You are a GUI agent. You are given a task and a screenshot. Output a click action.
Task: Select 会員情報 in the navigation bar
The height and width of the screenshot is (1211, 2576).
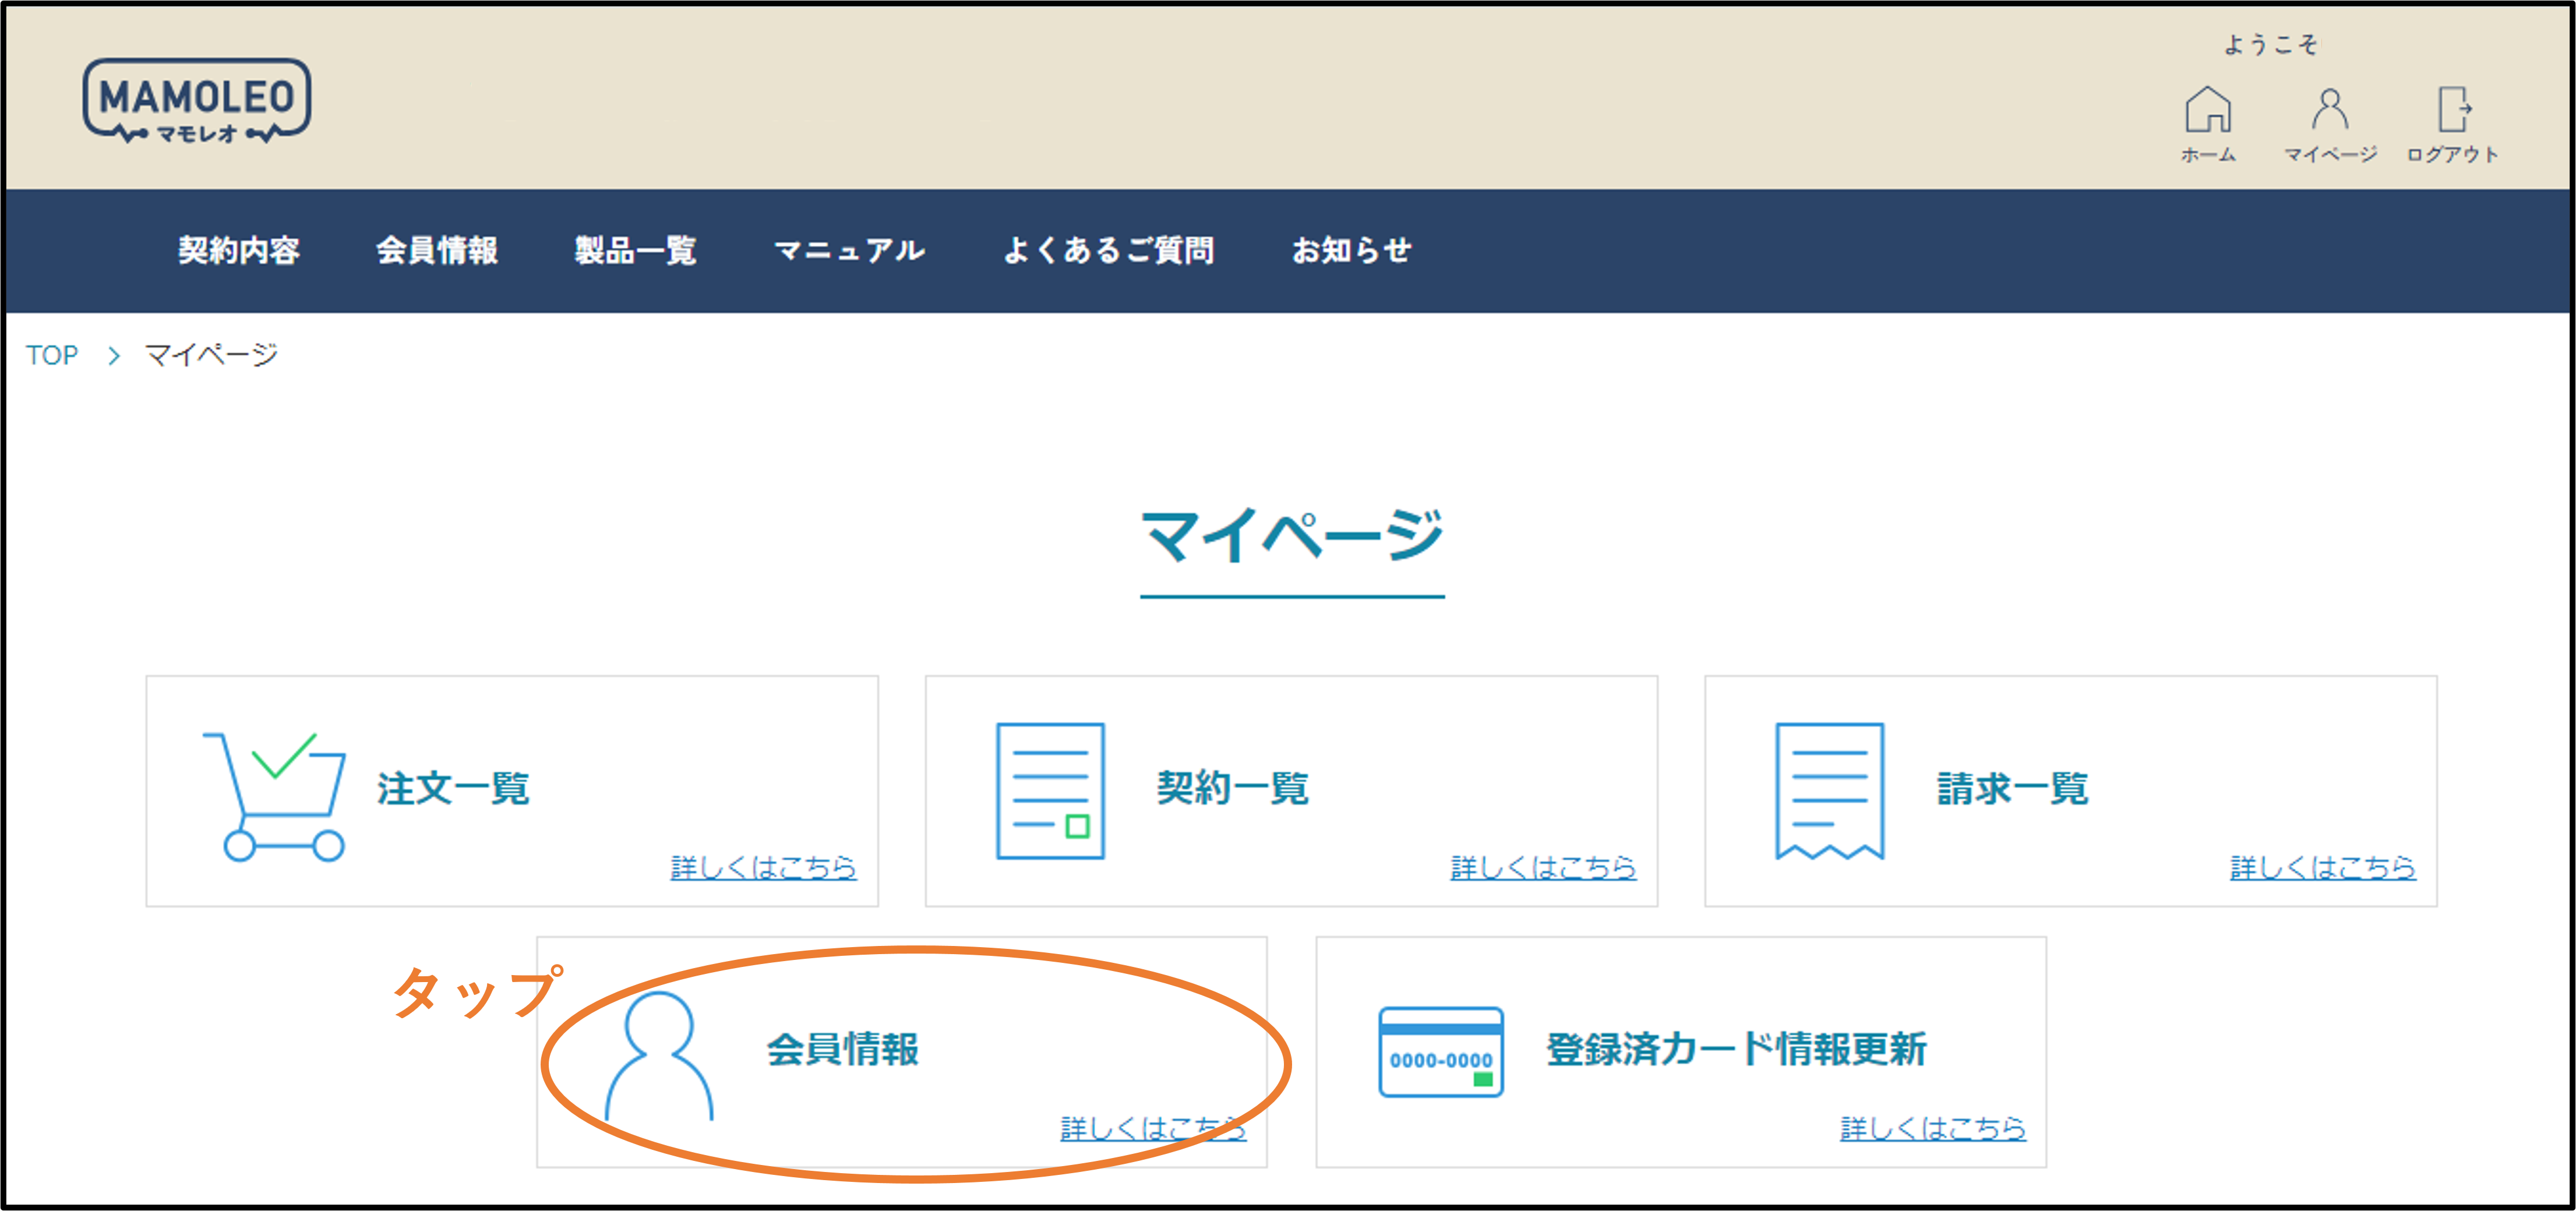click(x=437, y=250)
